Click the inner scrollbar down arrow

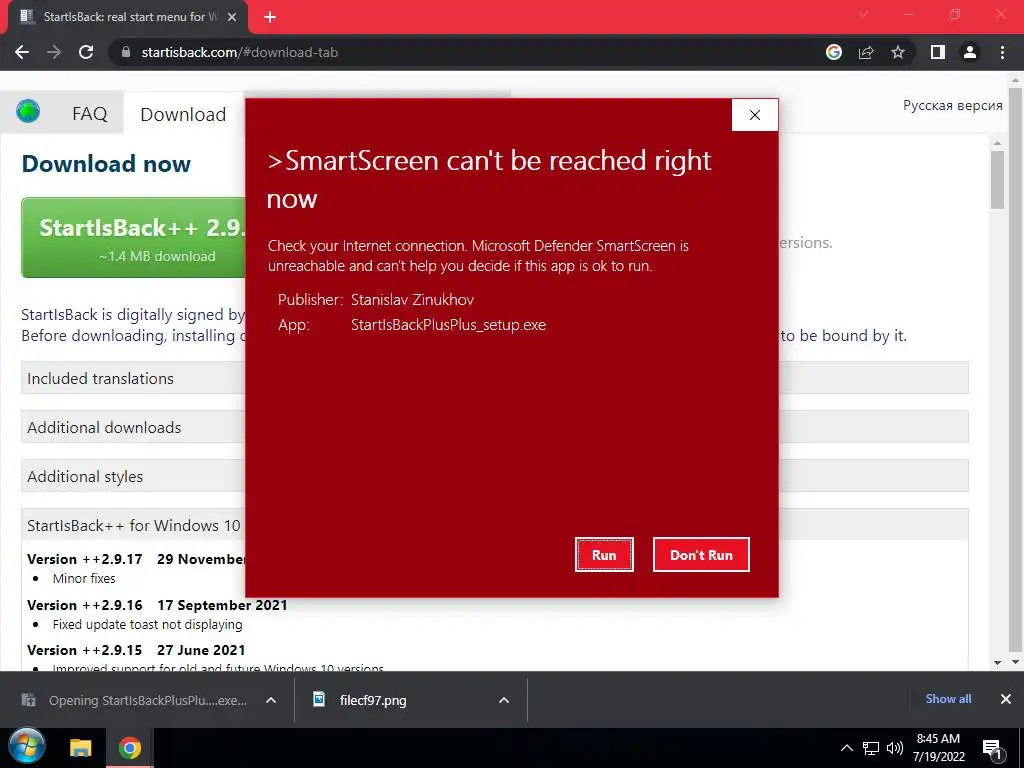tap(997, 662)
